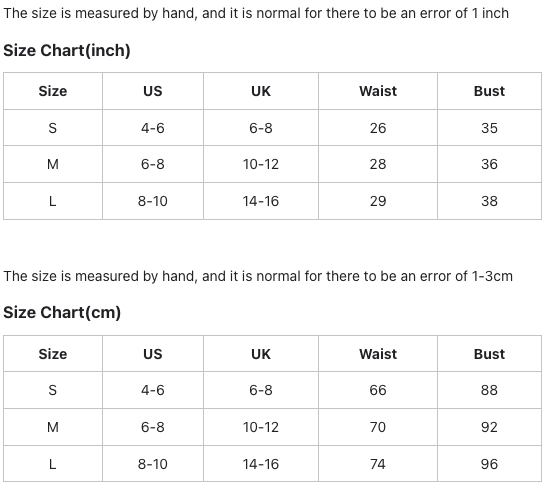Viewport: 547px width, 487px height.
Task: Click the Size Chart(inch) heading
Action: [67, 51]
